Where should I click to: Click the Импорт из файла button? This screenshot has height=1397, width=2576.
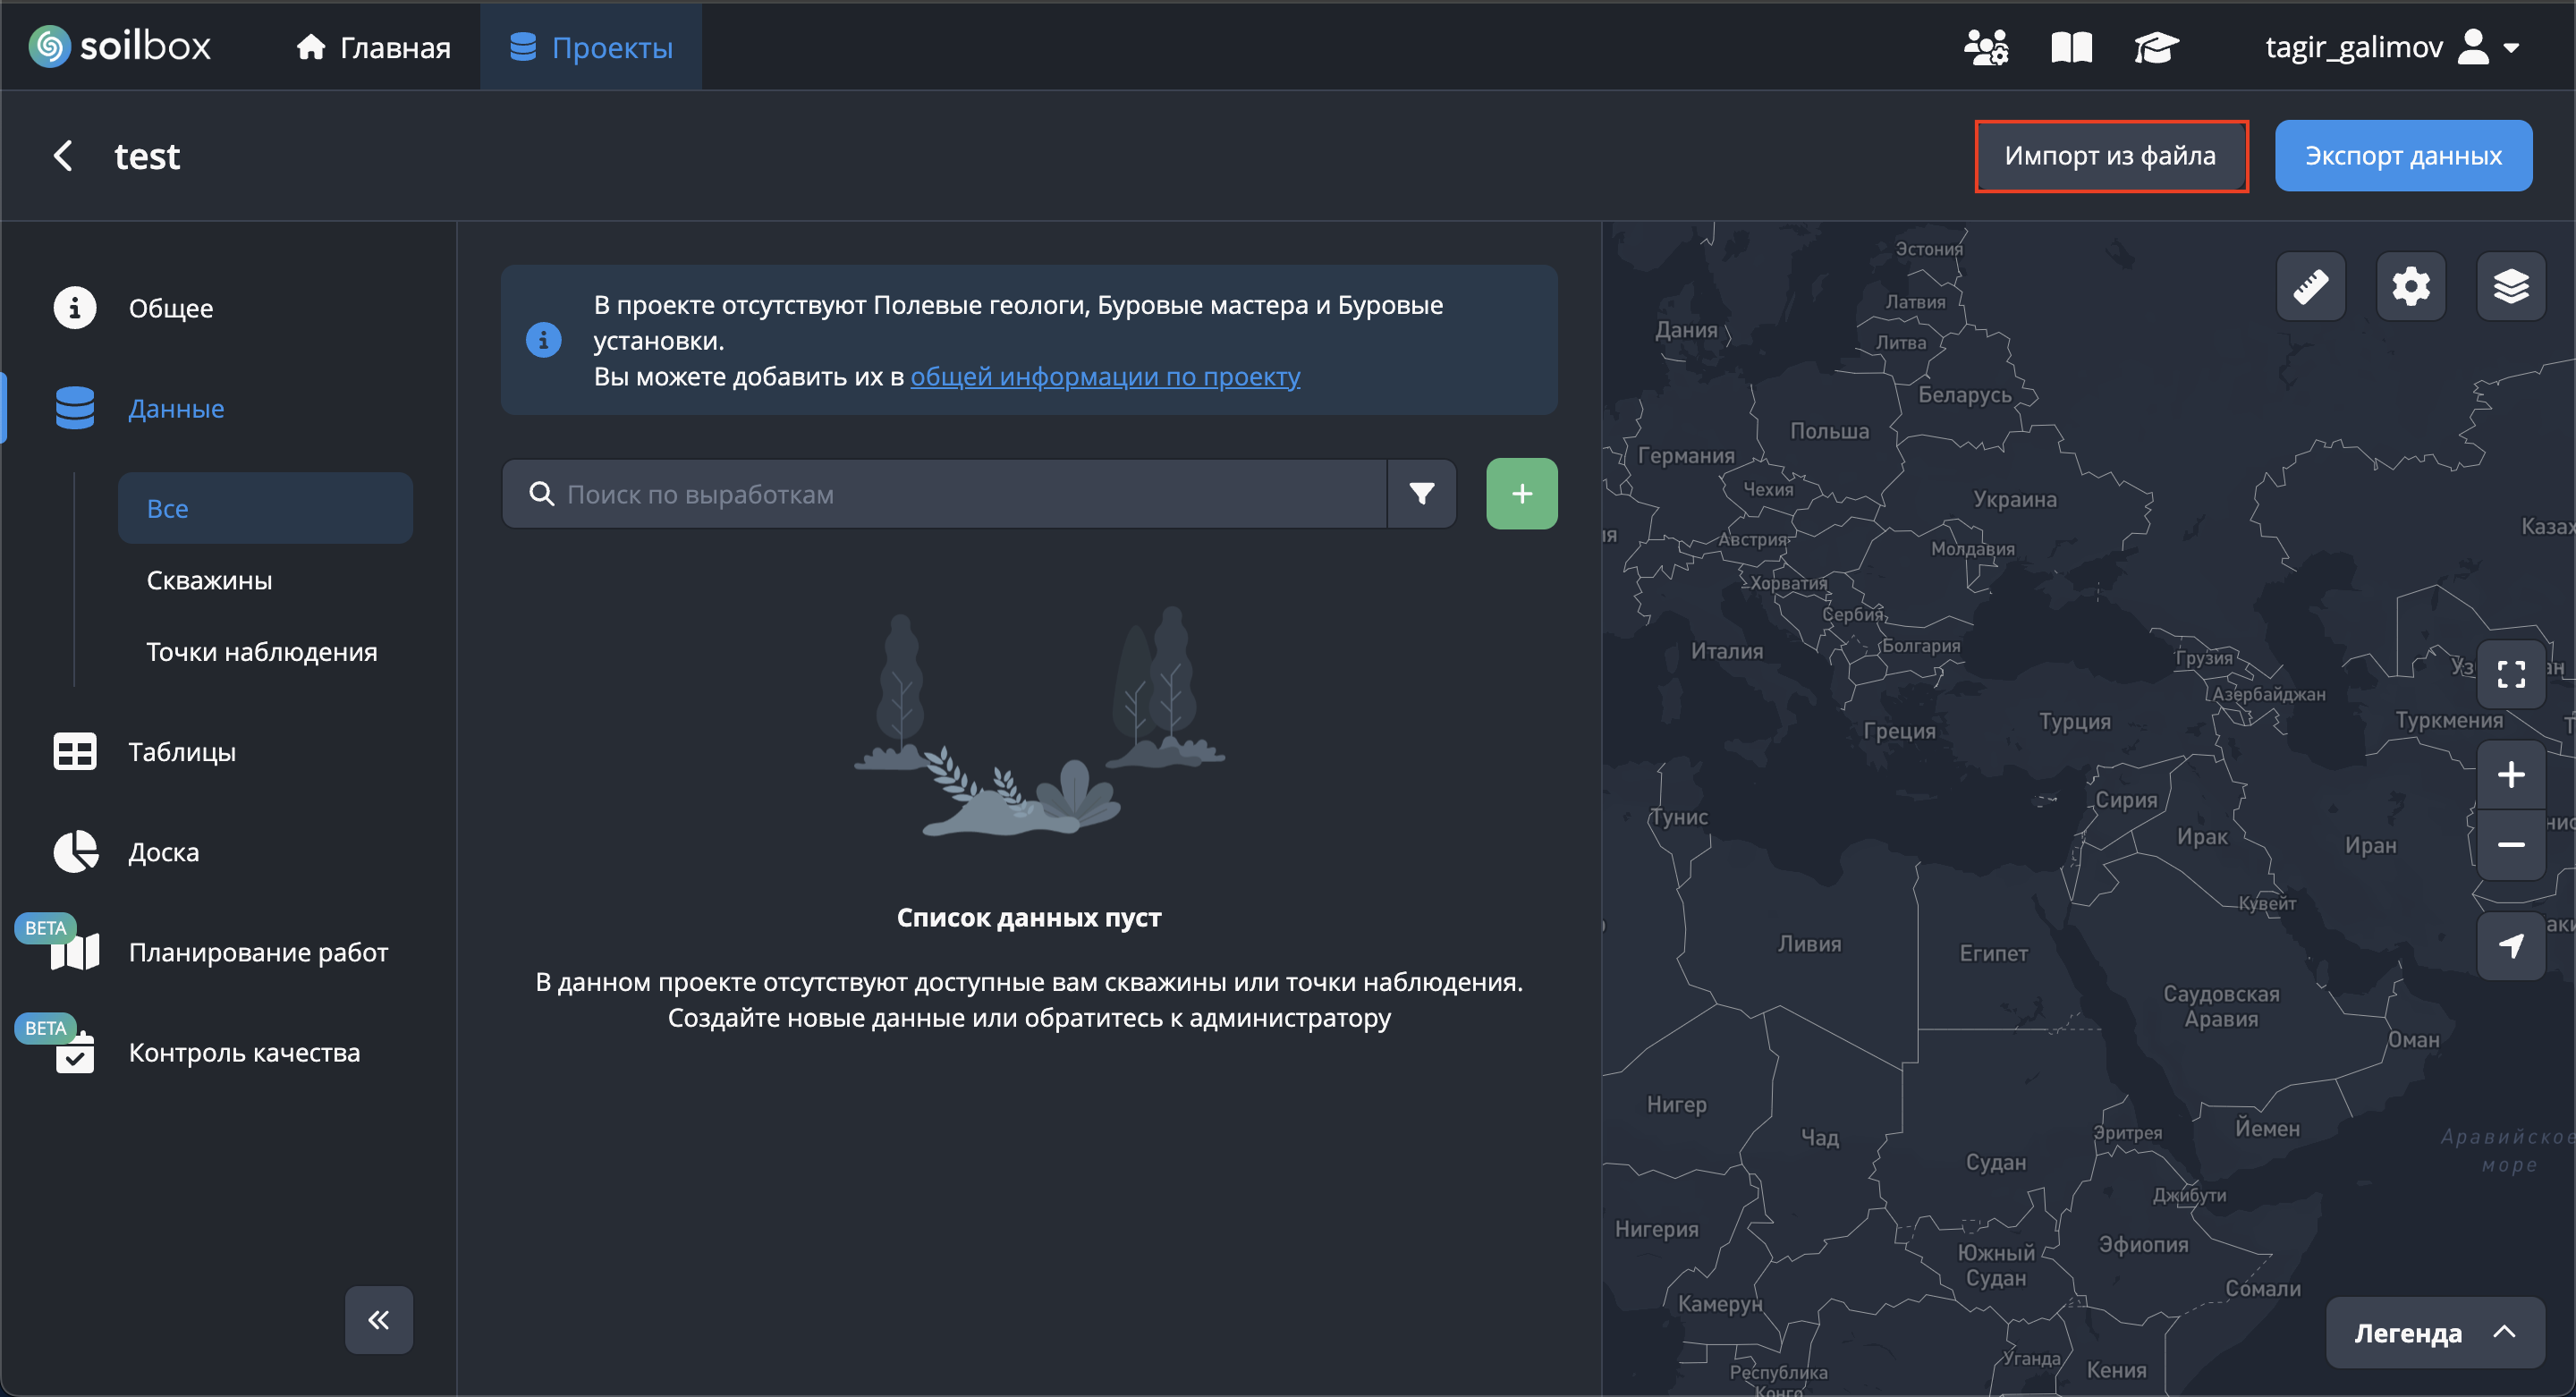click(2110, 156)
